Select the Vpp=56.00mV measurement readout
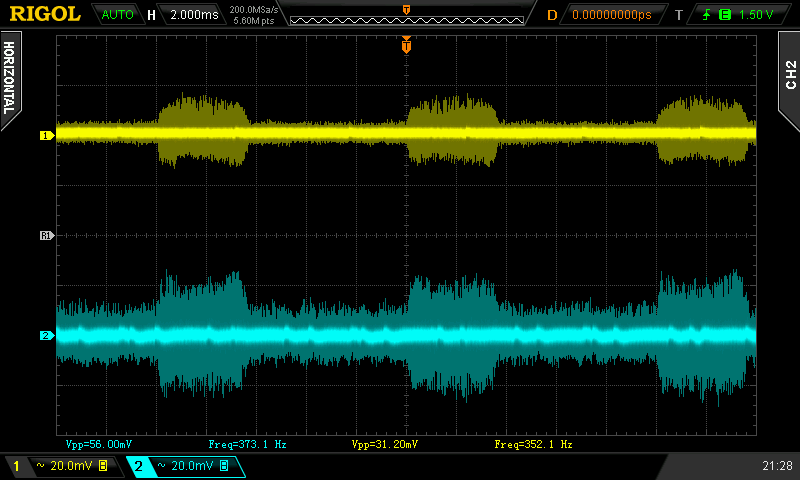Viewport: 800px width, 480px height. coord(98,443)
